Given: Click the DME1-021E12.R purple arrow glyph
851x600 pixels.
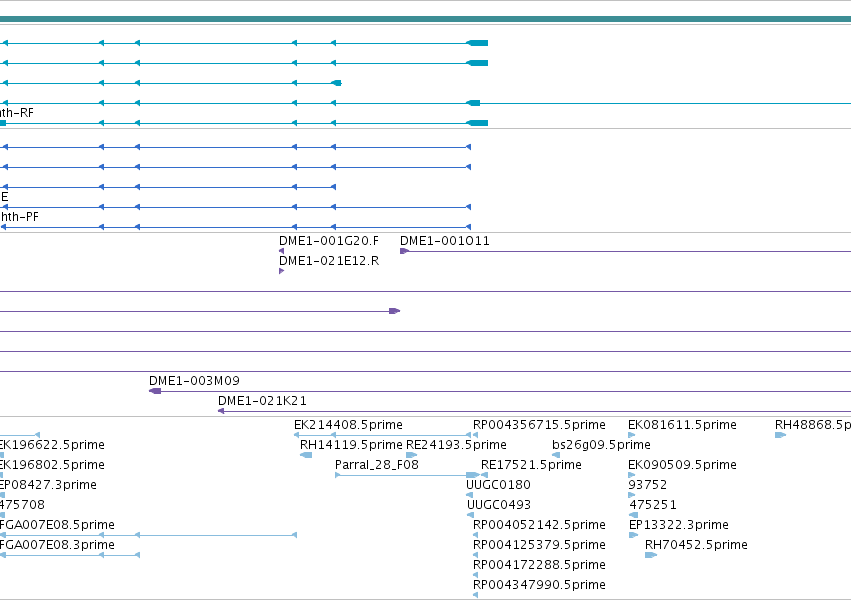Looking at the screenshot, I should tap(282, 271).
